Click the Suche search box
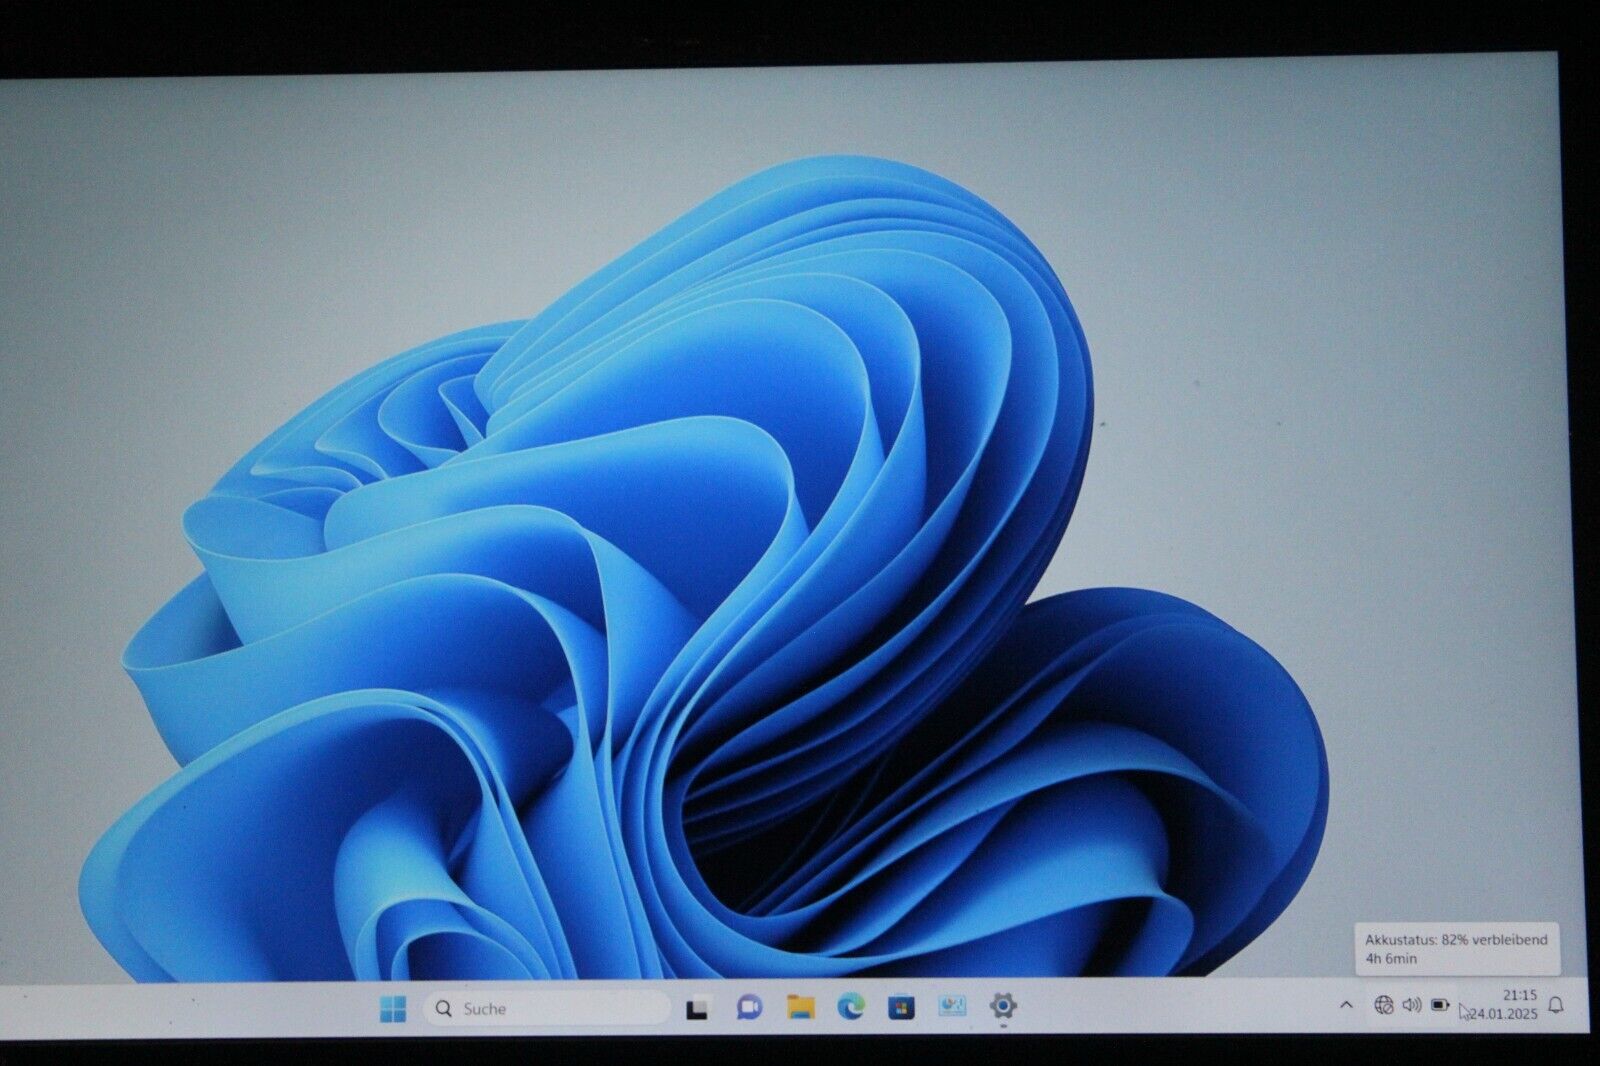The image size is (1600, 1066). click(547, 1009)
